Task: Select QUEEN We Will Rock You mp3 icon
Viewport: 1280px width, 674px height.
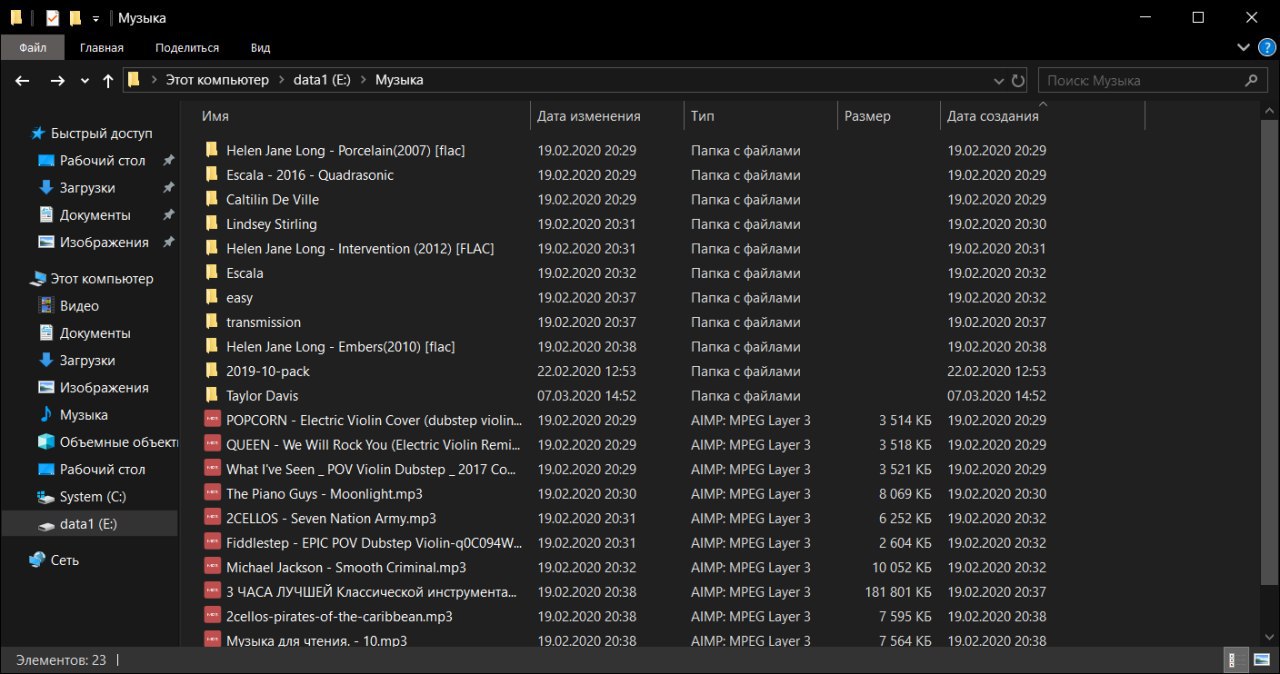Action: click(x=212, y=444)
